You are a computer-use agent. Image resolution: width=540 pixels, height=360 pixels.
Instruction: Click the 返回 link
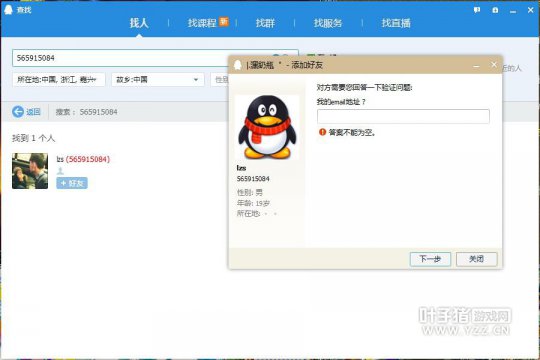[33, 112]
